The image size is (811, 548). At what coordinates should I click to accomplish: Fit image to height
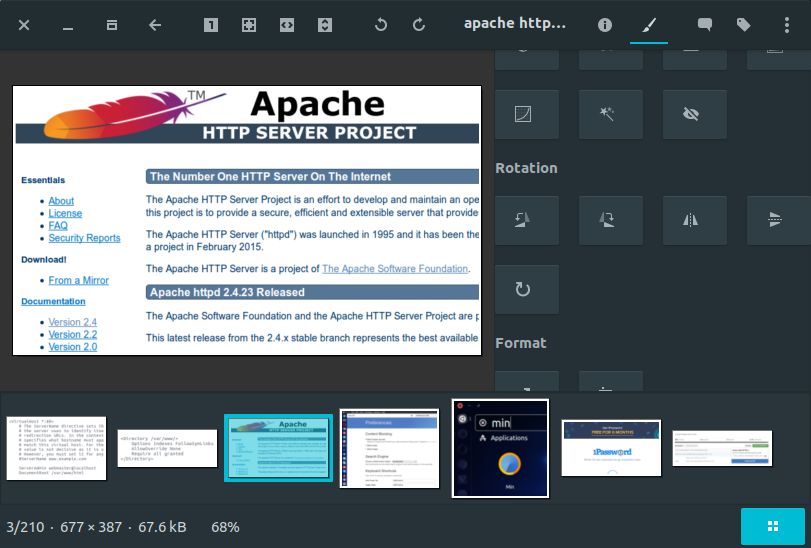click(325, 25)
